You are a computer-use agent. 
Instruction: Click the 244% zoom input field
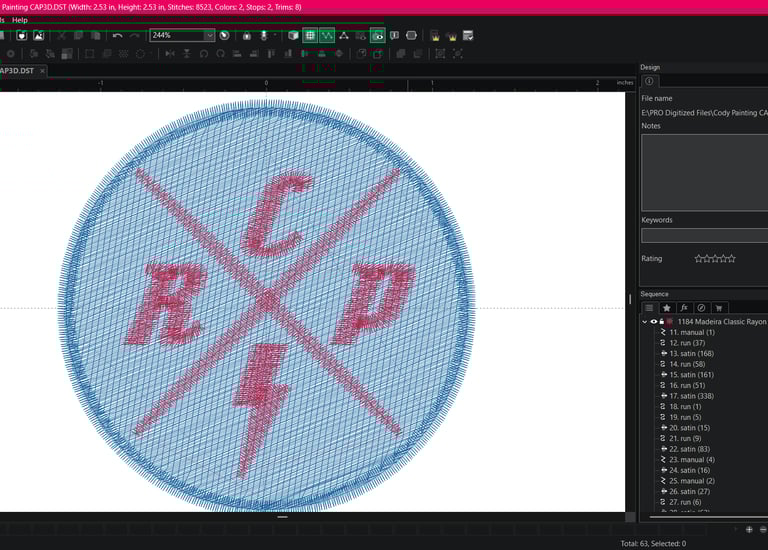pyautogui.click(x=177, y=35)
